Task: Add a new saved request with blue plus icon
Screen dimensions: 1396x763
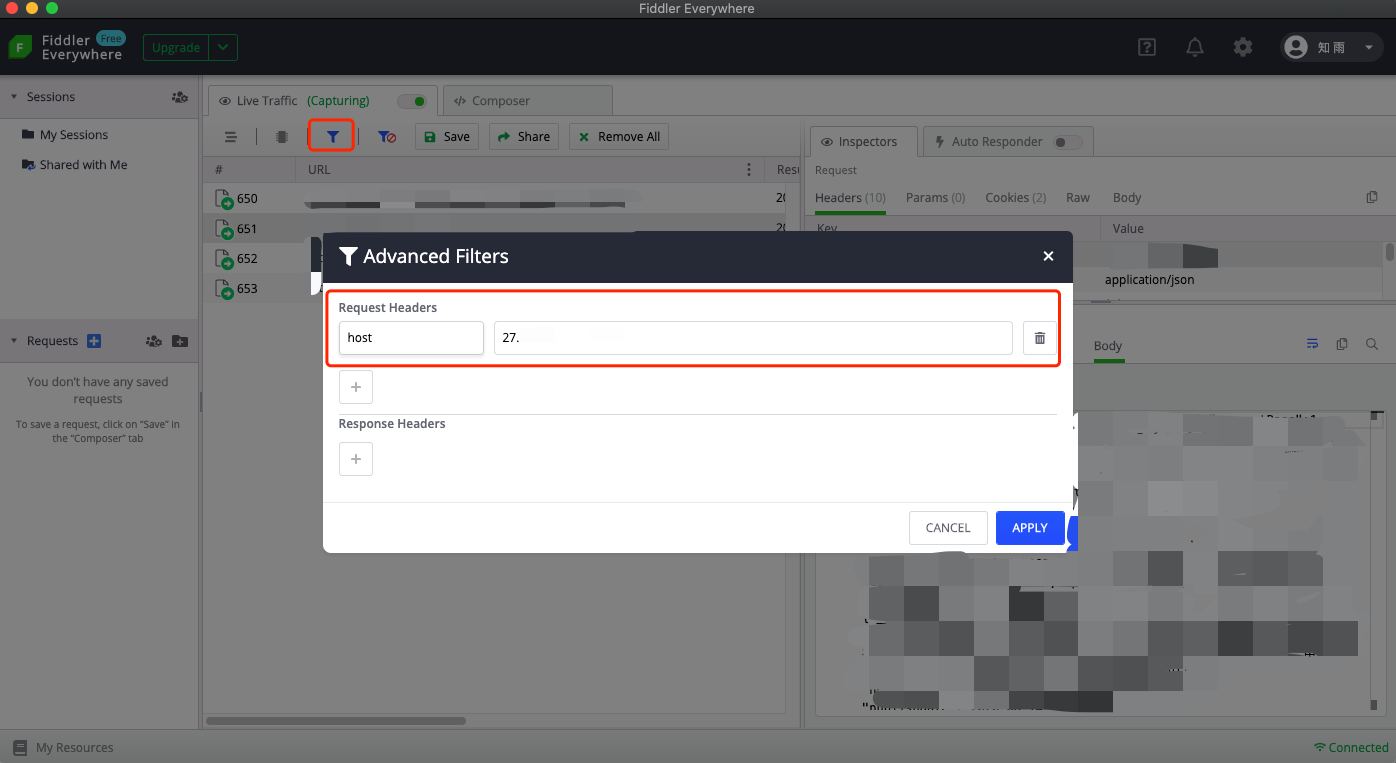Action: click(x=94, y=341)
